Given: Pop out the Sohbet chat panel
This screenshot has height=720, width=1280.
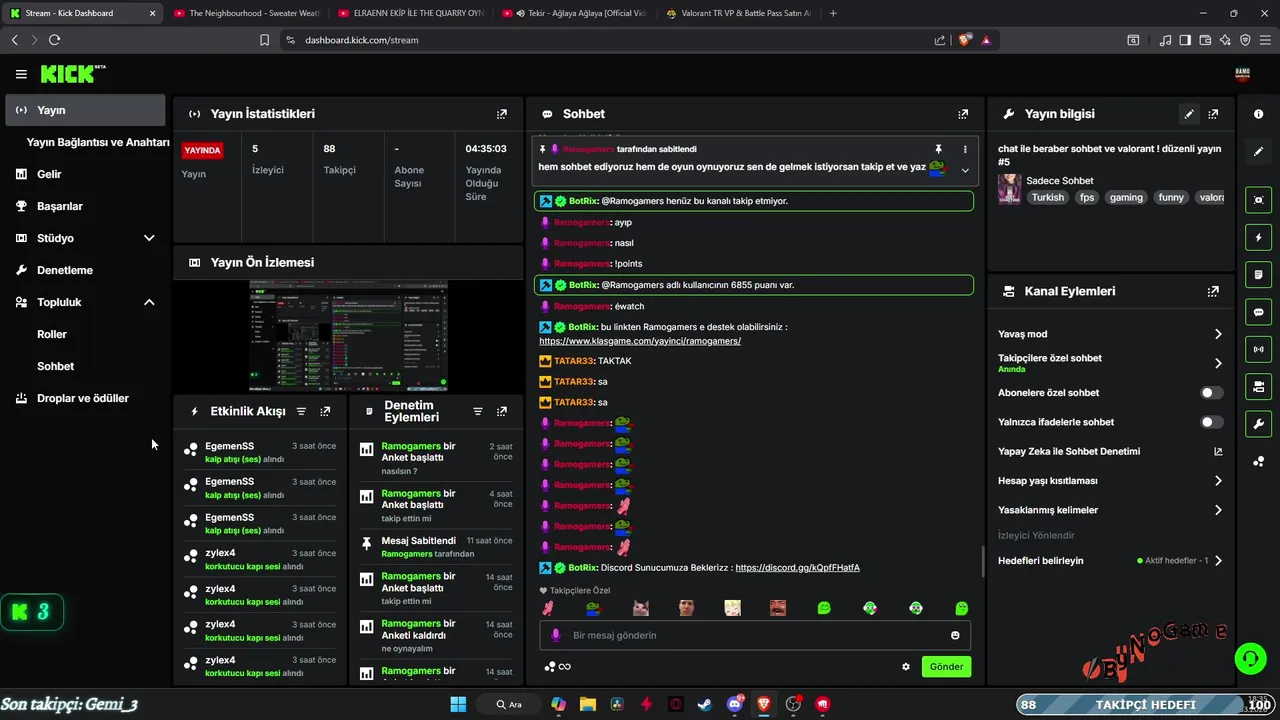Looking at the screenshot, I should tap(963, 114).
